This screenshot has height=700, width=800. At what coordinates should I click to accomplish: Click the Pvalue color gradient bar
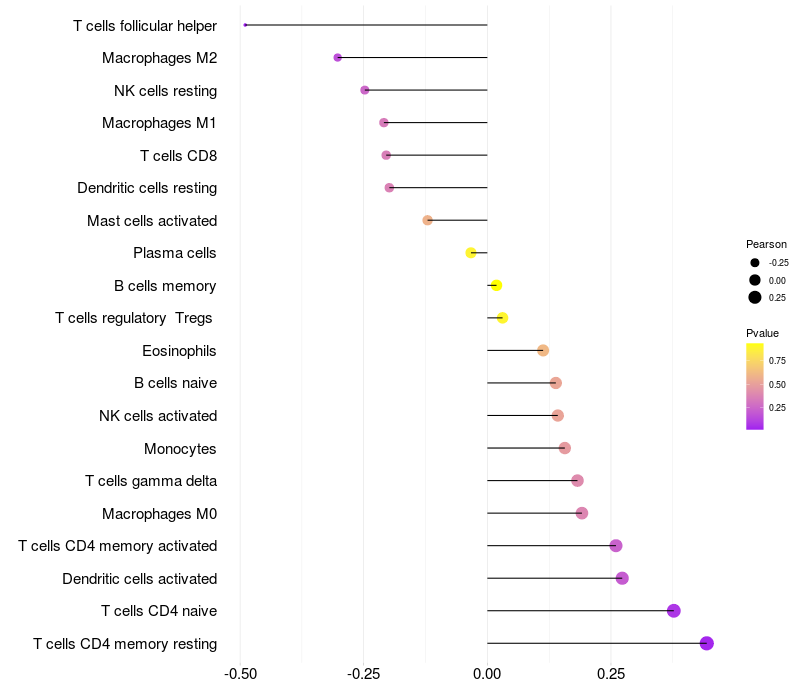point(755,387)
